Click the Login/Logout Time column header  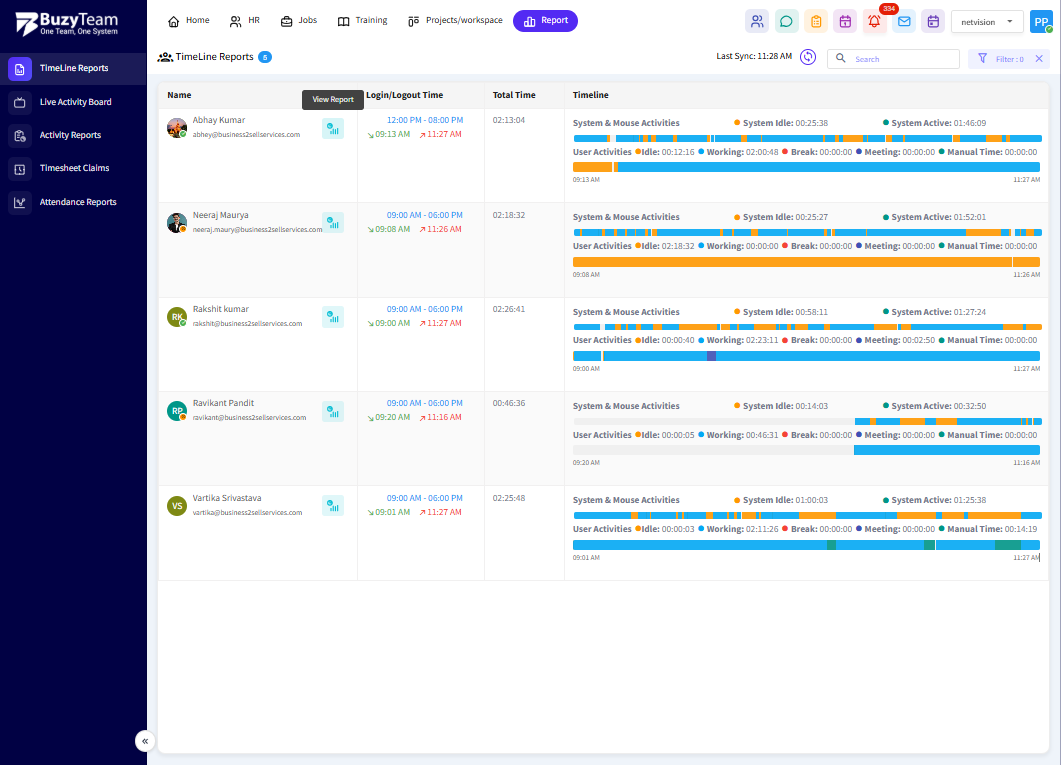405,95
